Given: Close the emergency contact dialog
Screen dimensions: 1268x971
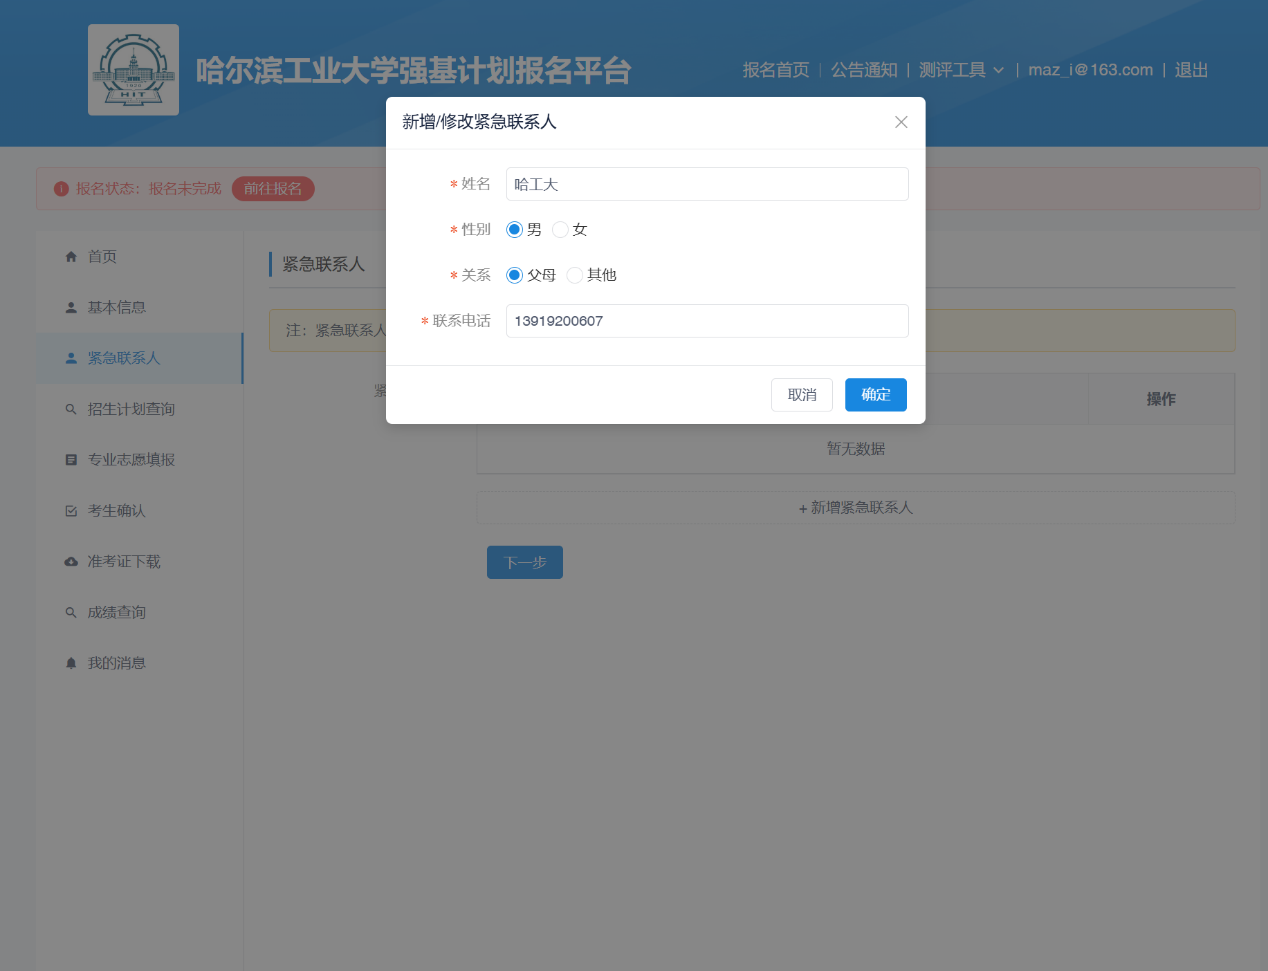Looking at the screenshot, I should [x=901, y=122].
